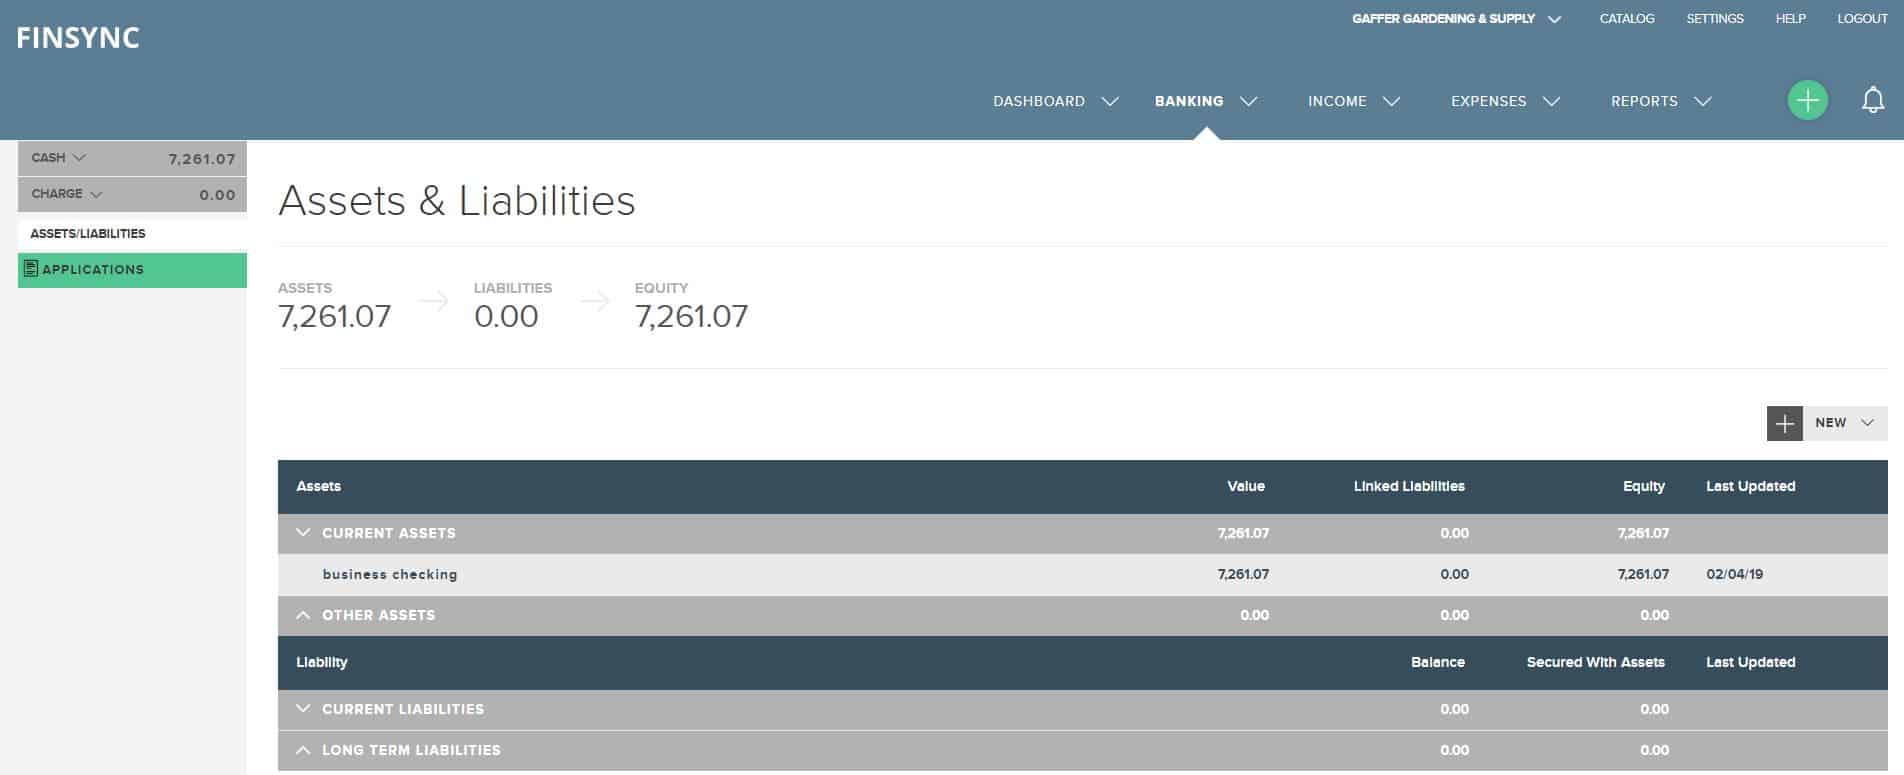The image size is (1904, 775).
Task: Click the 02/04/19 last updated date
Action: 1734,574
